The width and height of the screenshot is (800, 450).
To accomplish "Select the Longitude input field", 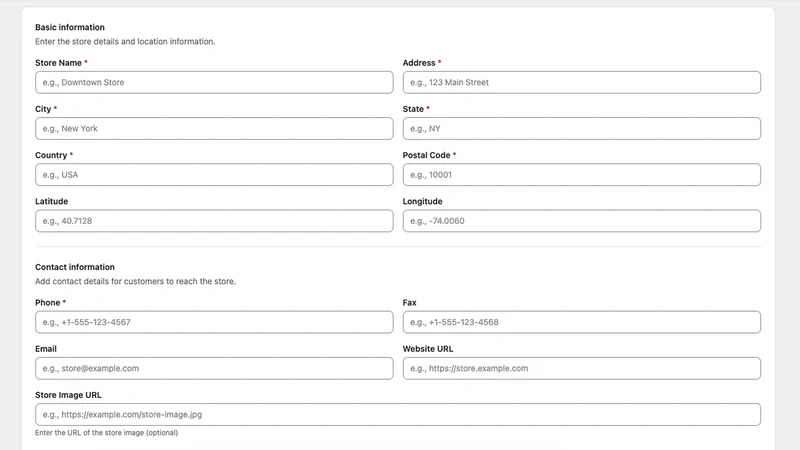I will 582,221.
